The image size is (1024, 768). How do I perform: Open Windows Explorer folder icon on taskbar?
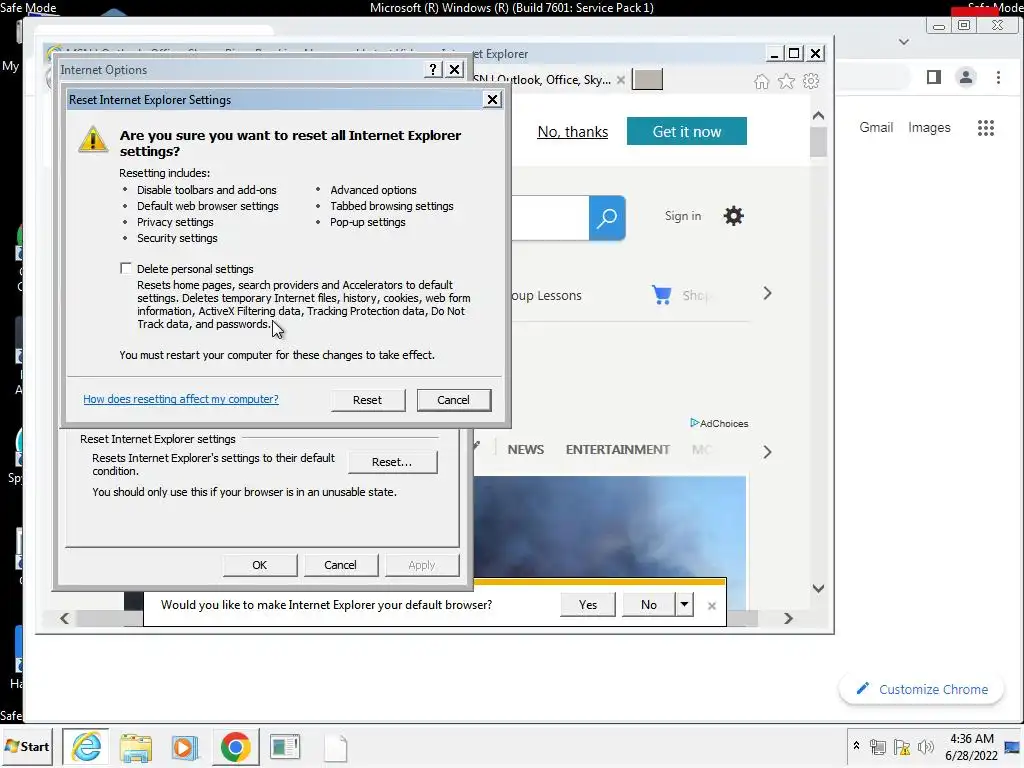[135, 748]
